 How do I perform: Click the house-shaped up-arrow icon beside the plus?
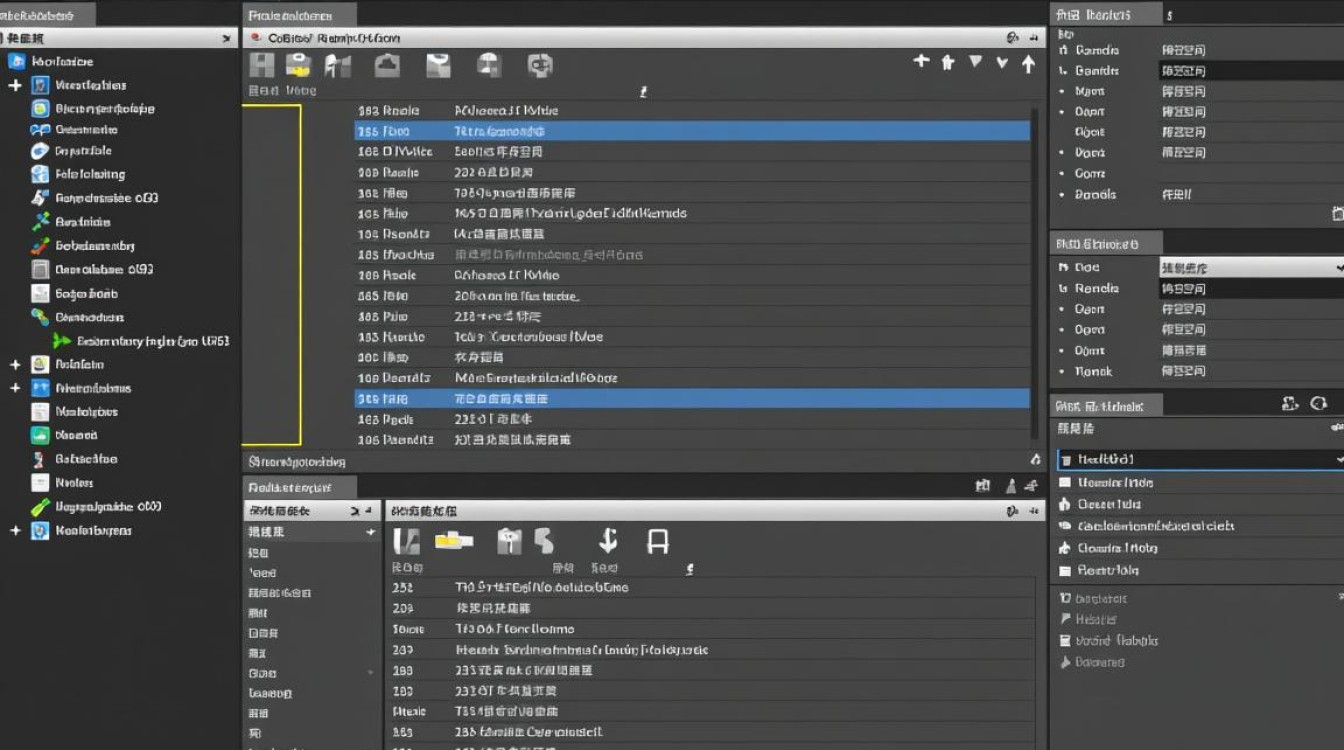tap(948, 62)
